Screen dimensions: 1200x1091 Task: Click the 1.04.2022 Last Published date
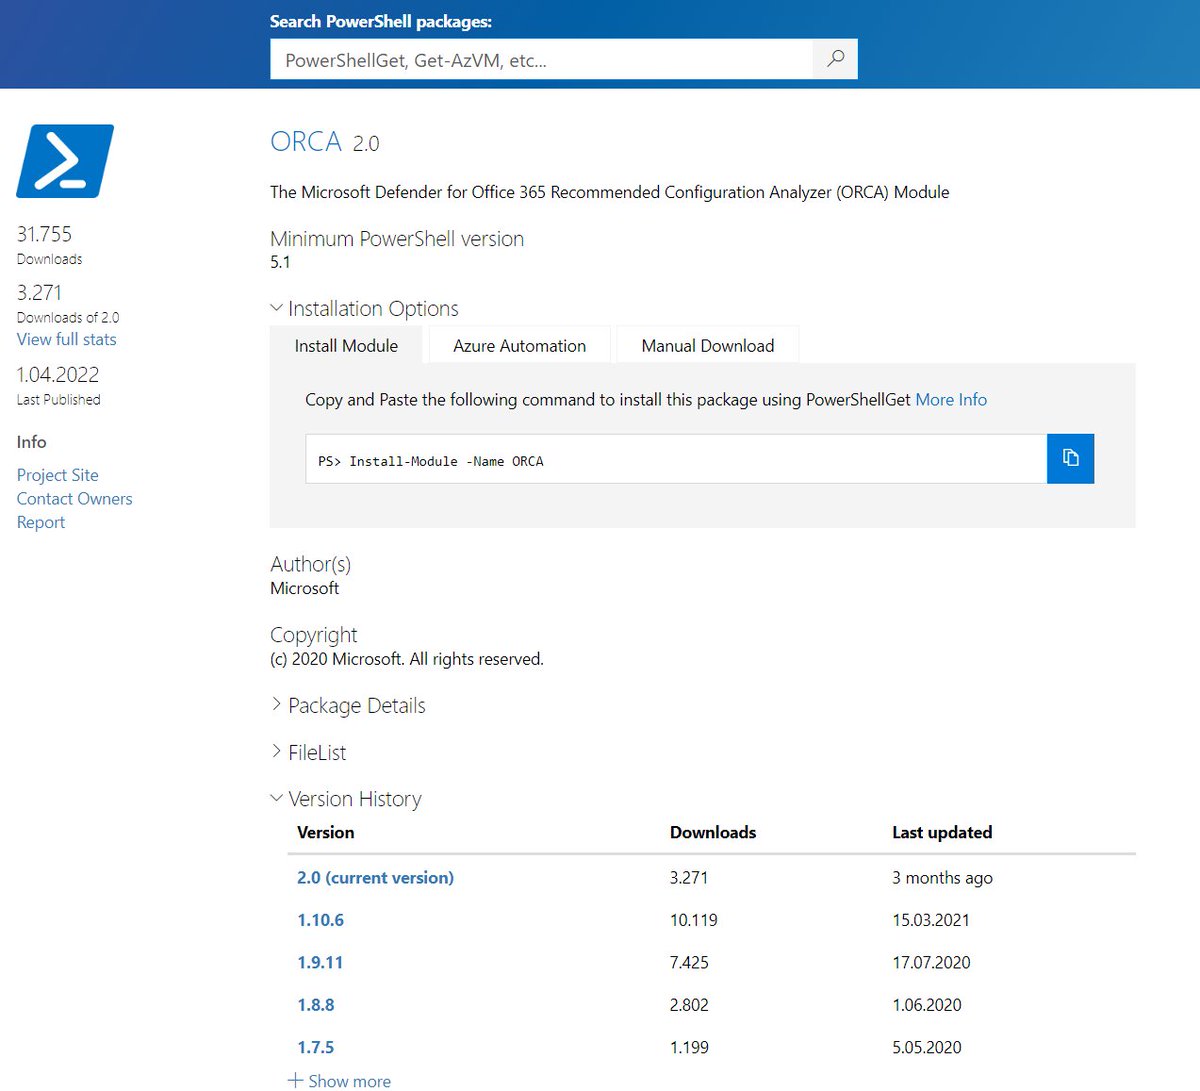point(58,374)
